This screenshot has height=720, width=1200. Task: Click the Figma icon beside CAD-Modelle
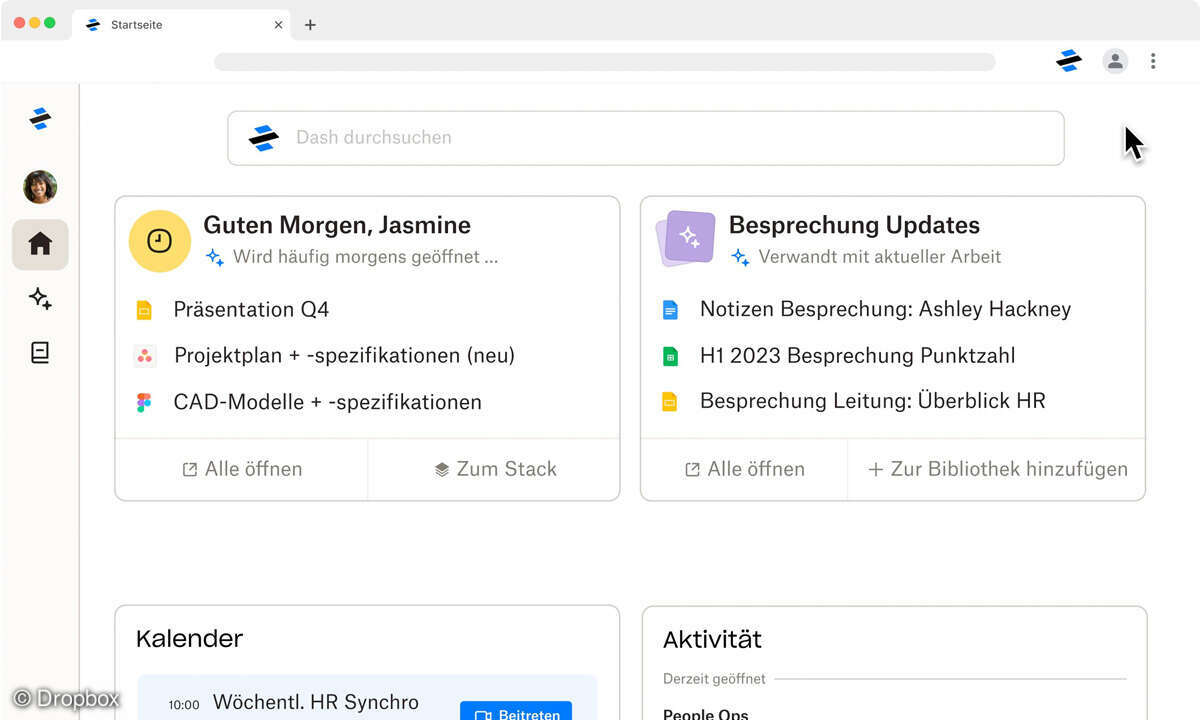(x=144, y=402)
